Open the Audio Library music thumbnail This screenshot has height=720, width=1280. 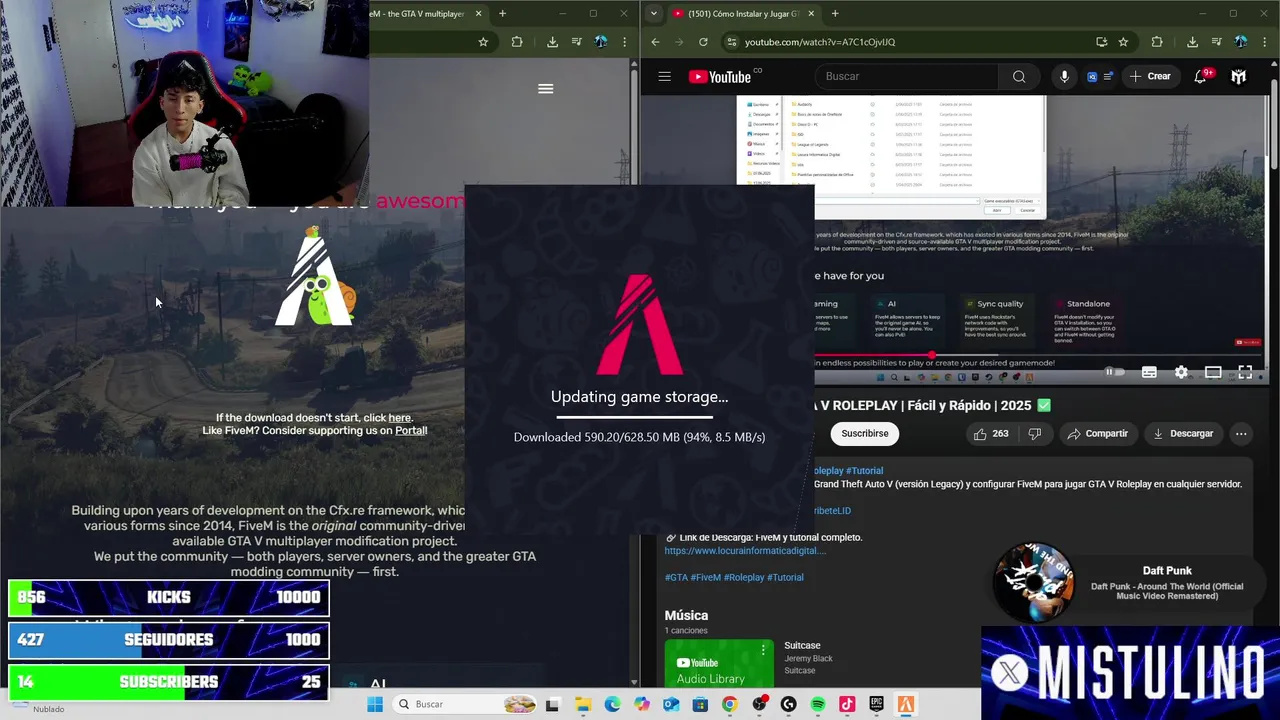pos(719,663)
